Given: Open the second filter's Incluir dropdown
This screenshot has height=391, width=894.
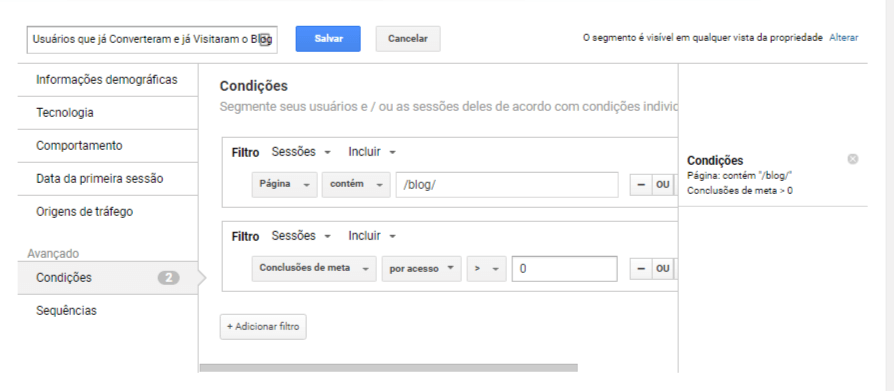Looking at the screenshot, I should click(x=372, y=236).
